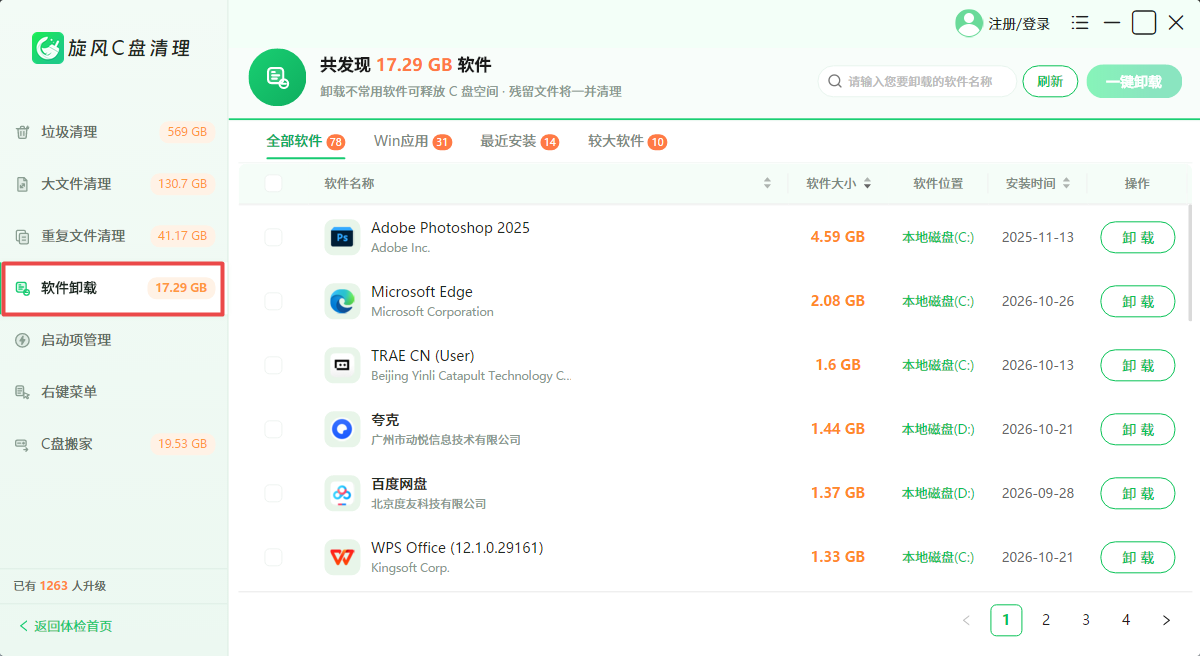This screenshot has width=1200, height=656.
Task: Click the Adobe Photoshop 2025 icon
Action: [342, 237]
